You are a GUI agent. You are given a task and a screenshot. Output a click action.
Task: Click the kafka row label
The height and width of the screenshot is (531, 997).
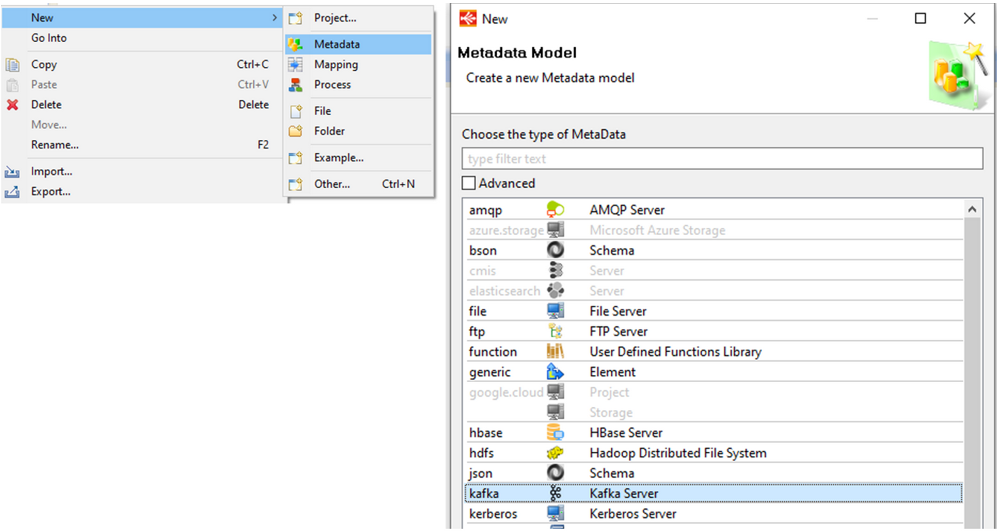click(x=483, y=493)
